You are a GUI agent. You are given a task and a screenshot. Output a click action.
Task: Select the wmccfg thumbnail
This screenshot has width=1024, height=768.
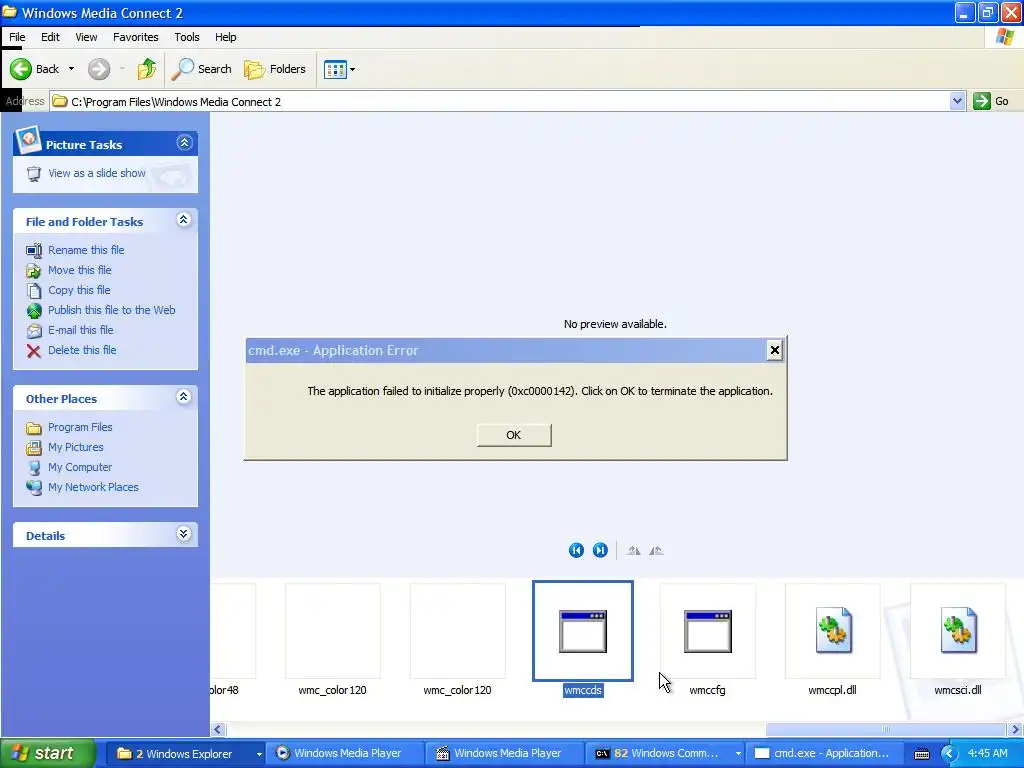click(708, 632)
